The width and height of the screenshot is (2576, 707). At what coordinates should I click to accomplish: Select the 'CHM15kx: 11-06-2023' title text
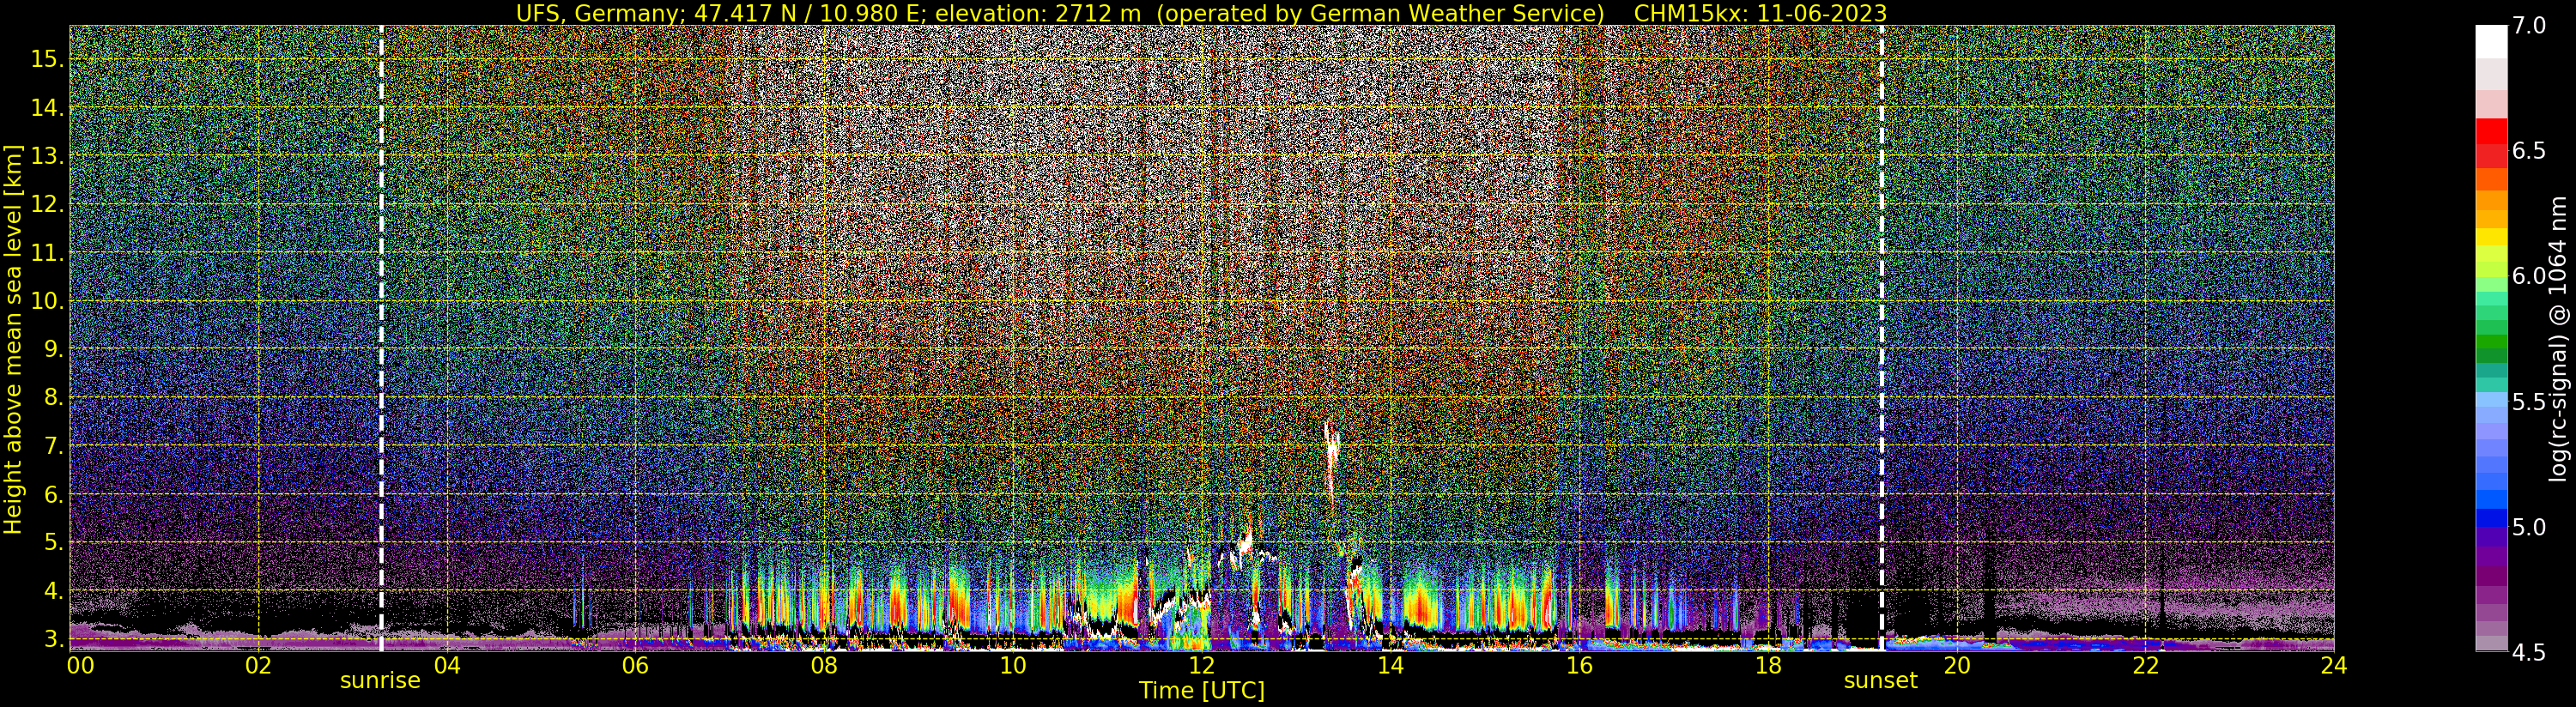(1760, 13)
